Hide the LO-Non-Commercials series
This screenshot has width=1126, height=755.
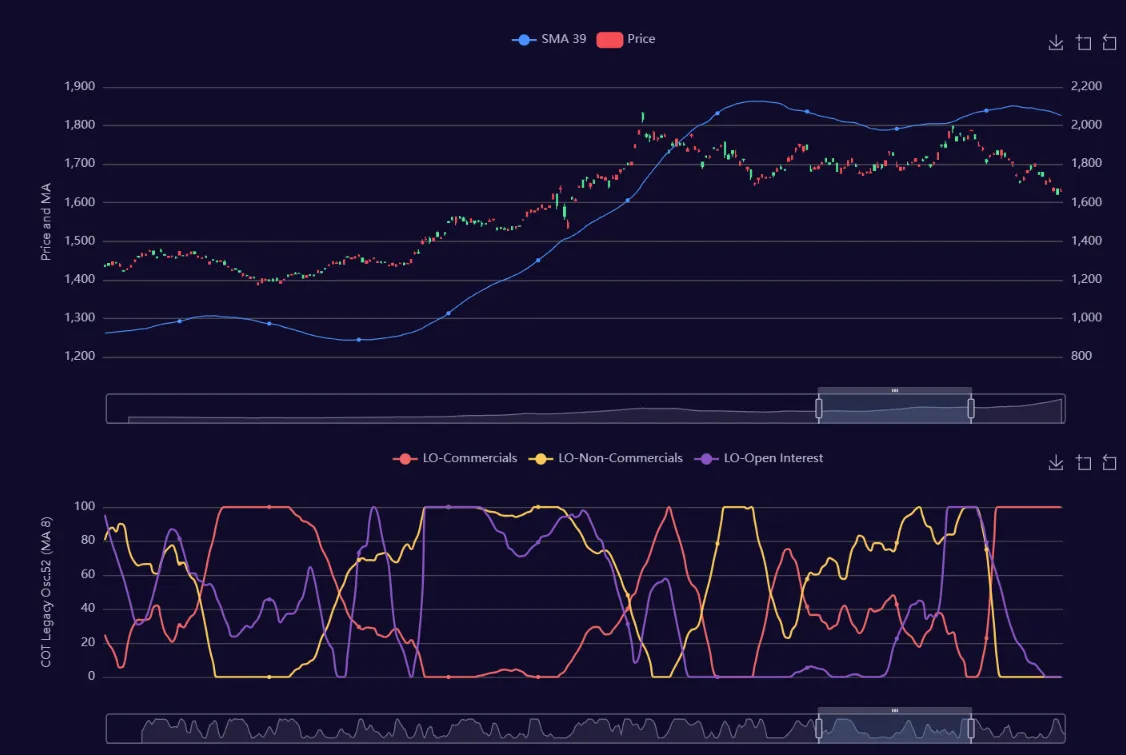point(605,458)
